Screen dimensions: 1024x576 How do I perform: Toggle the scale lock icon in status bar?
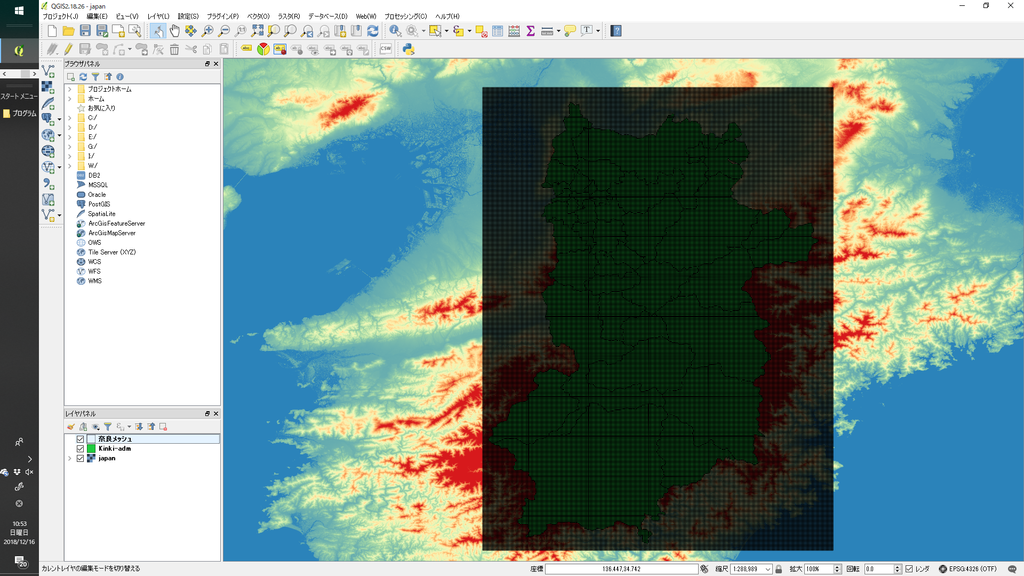(x=778, y=569)
